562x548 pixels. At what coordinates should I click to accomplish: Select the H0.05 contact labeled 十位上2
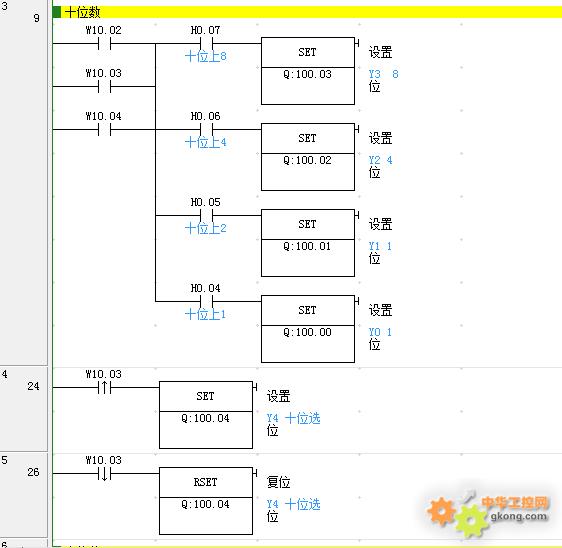[206, 216]
